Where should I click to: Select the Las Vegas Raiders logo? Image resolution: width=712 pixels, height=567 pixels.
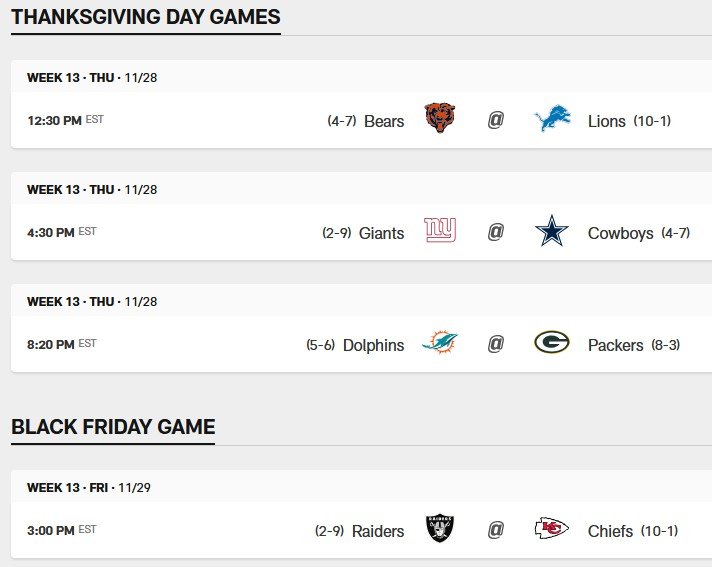click(x=440, y=529)
